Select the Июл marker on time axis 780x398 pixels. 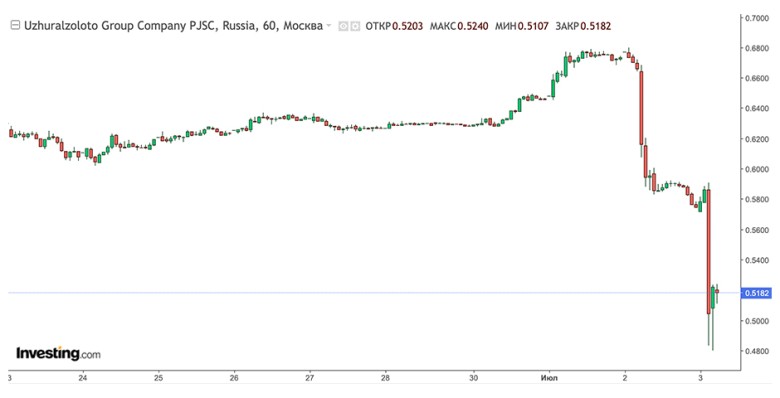tap(549, 378)
